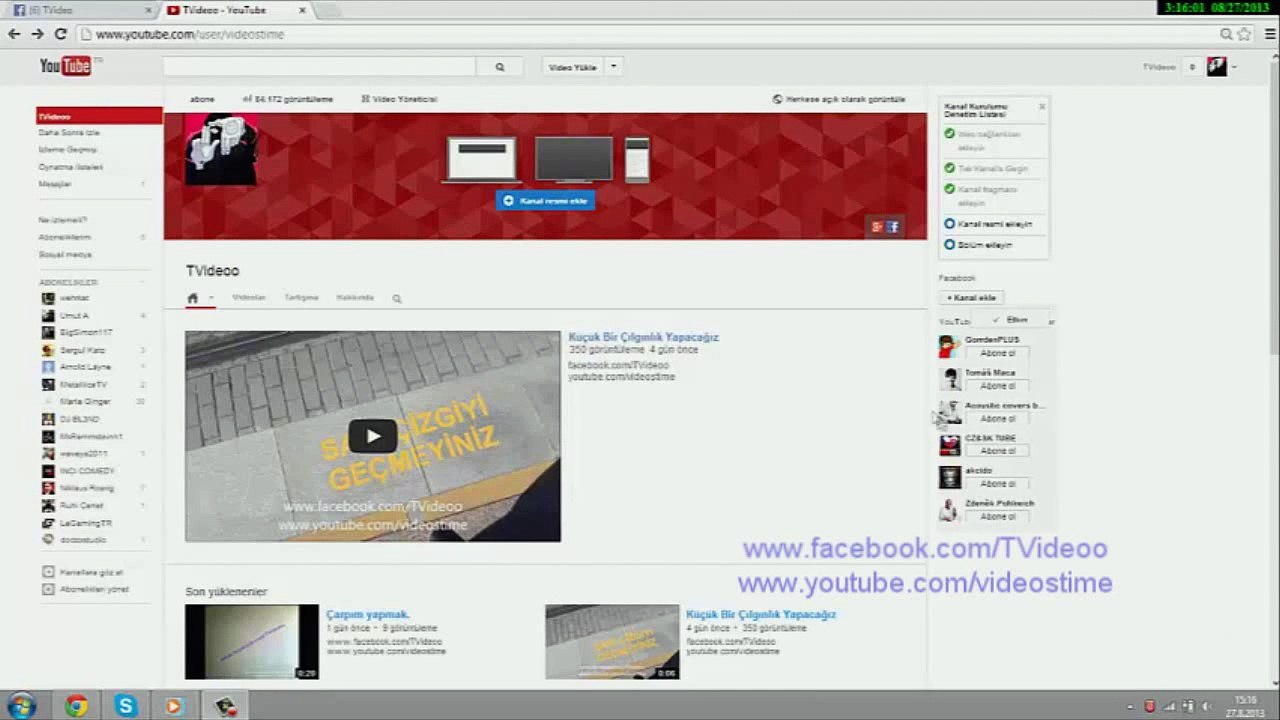
Task: Click the '+ Kanal ekle' button
Action: 972,298
